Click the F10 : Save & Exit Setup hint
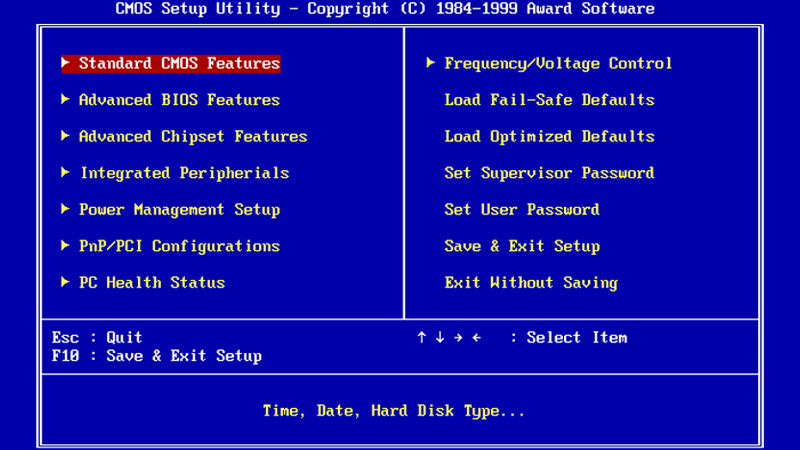The height and width of the screenshot is (450, 800). click(157, 356)
